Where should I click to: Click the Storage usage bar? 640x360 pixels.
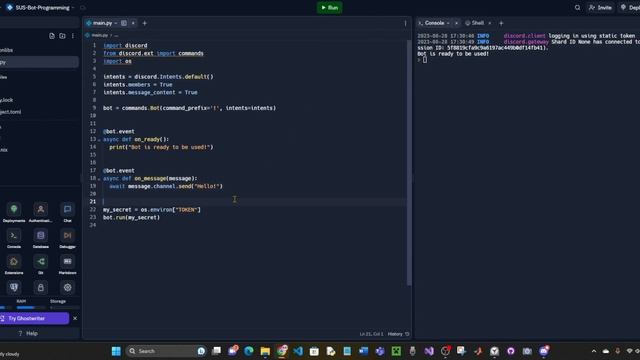pyautogui.click(x=64, y=307)
